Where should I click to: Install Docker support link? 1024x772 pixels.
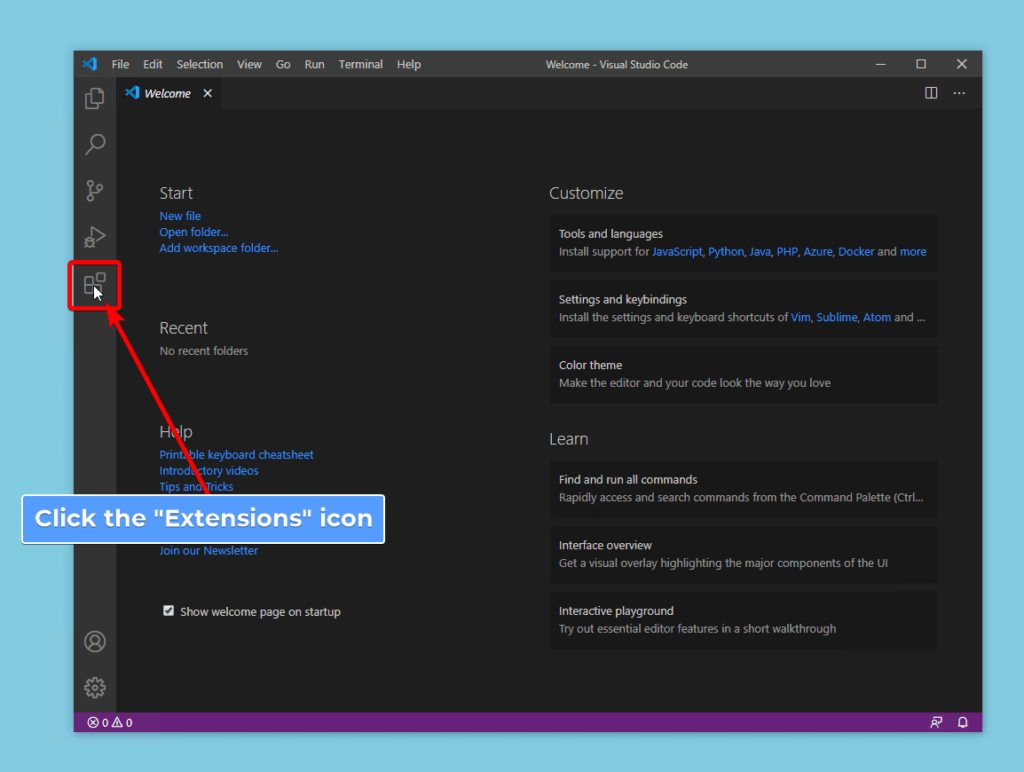point(856,252)
